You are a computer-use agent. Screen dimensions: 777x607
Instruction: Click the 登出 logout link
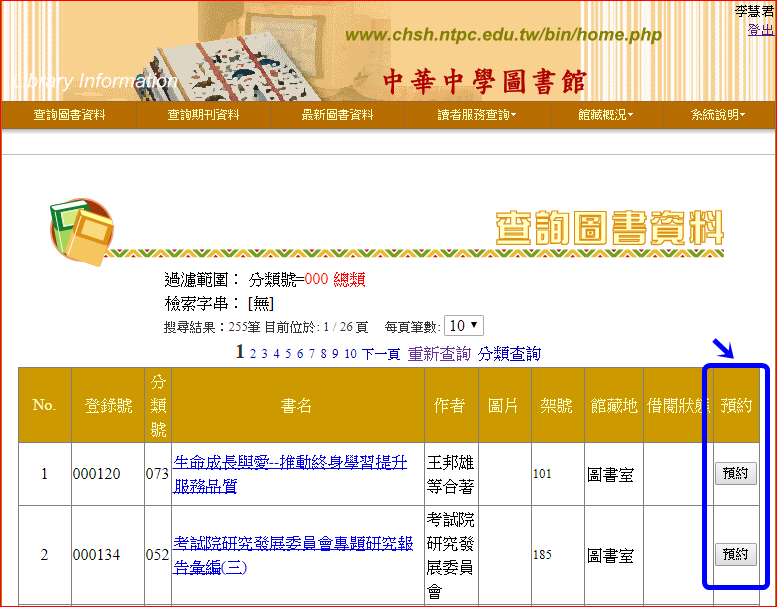(760, 30)
